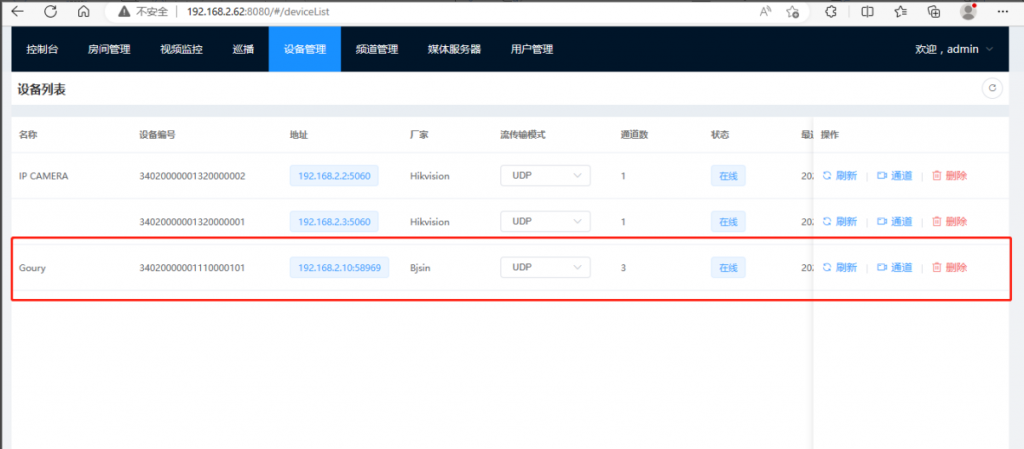Click 删除 for the Goury device

pos(949,267)
